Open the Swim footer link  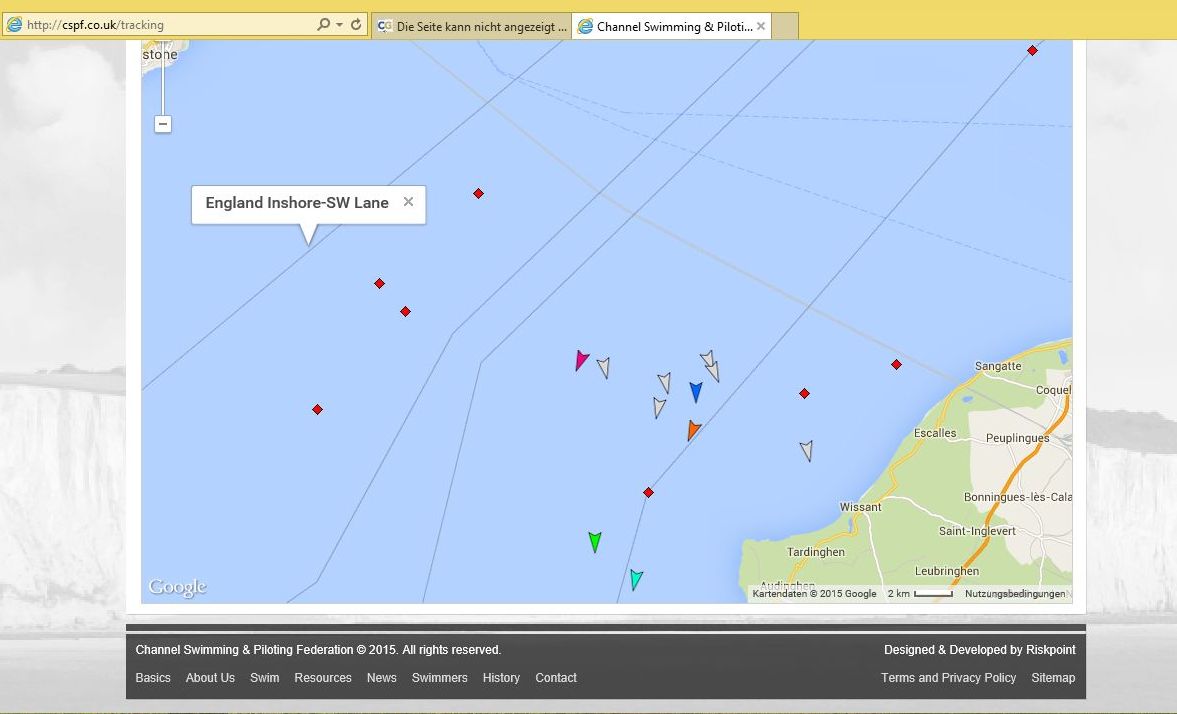tap(264, 677)
